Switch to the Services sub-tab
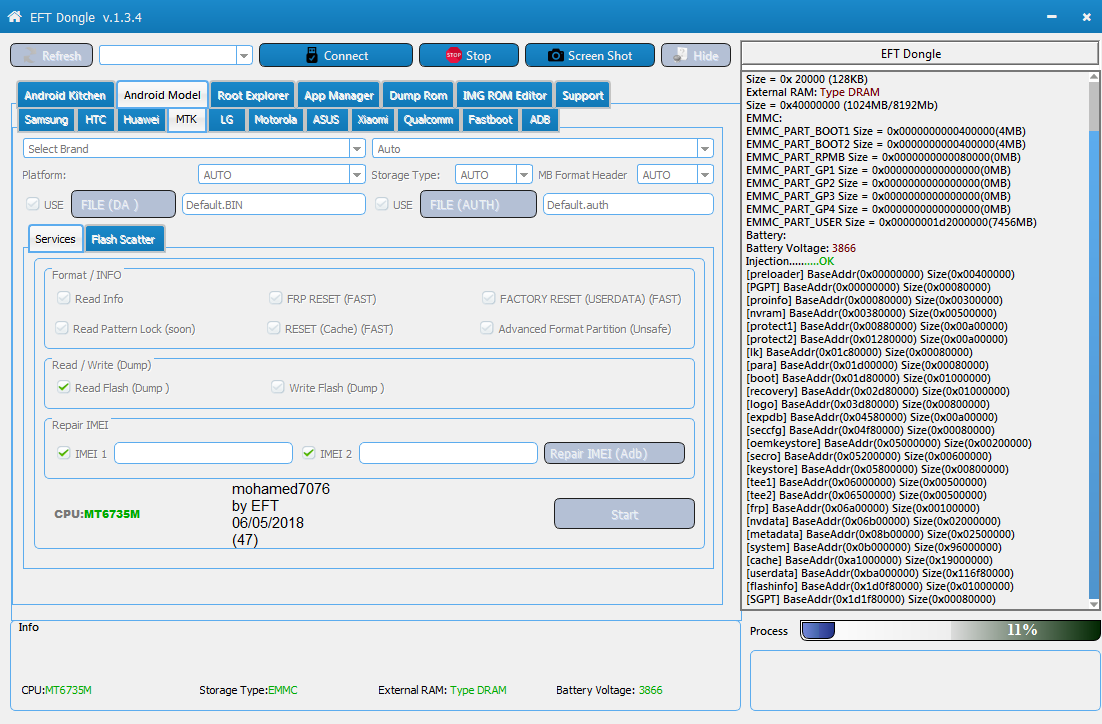The height and width of the screenshot is (724, 1102). point(56,239)
